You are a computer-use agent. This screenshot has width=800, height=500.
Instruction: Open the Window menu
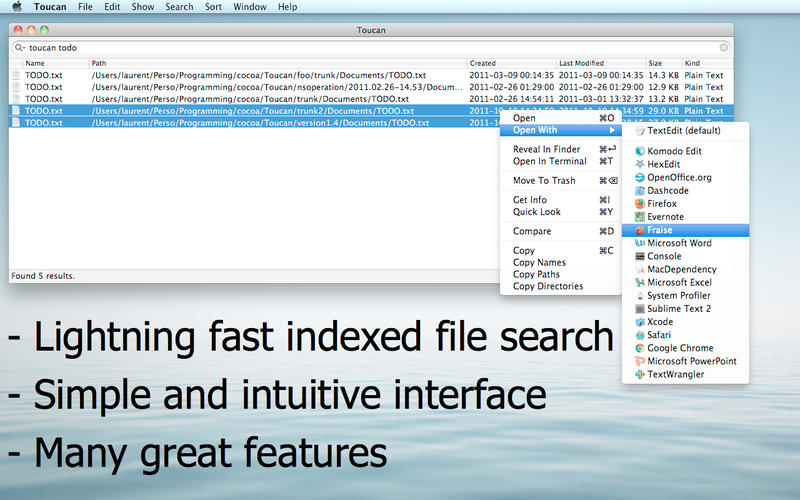(249, 7)
